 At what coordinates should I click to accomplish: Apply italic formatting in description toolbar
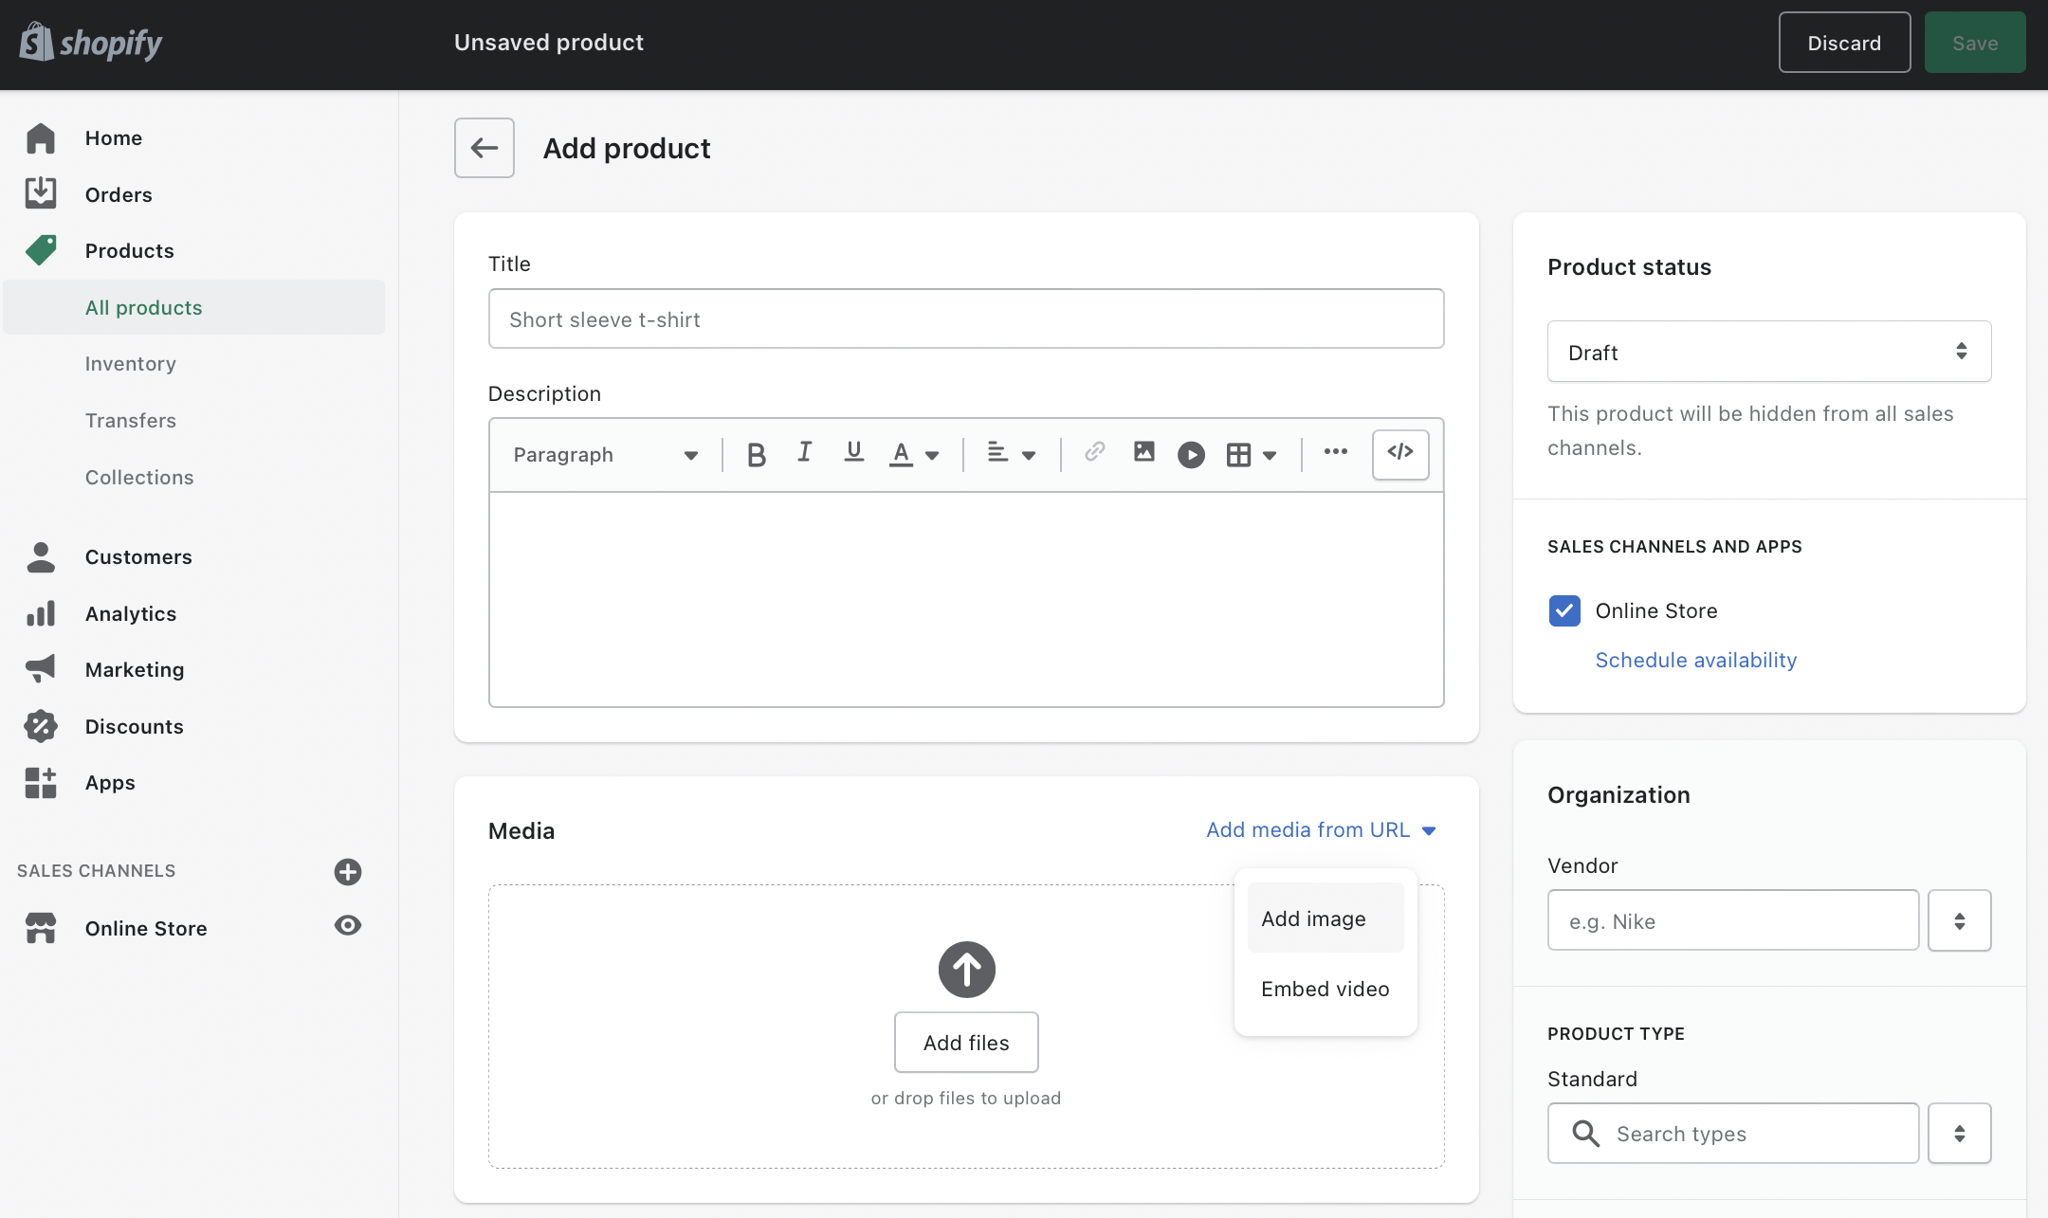(x=804, y=453)
